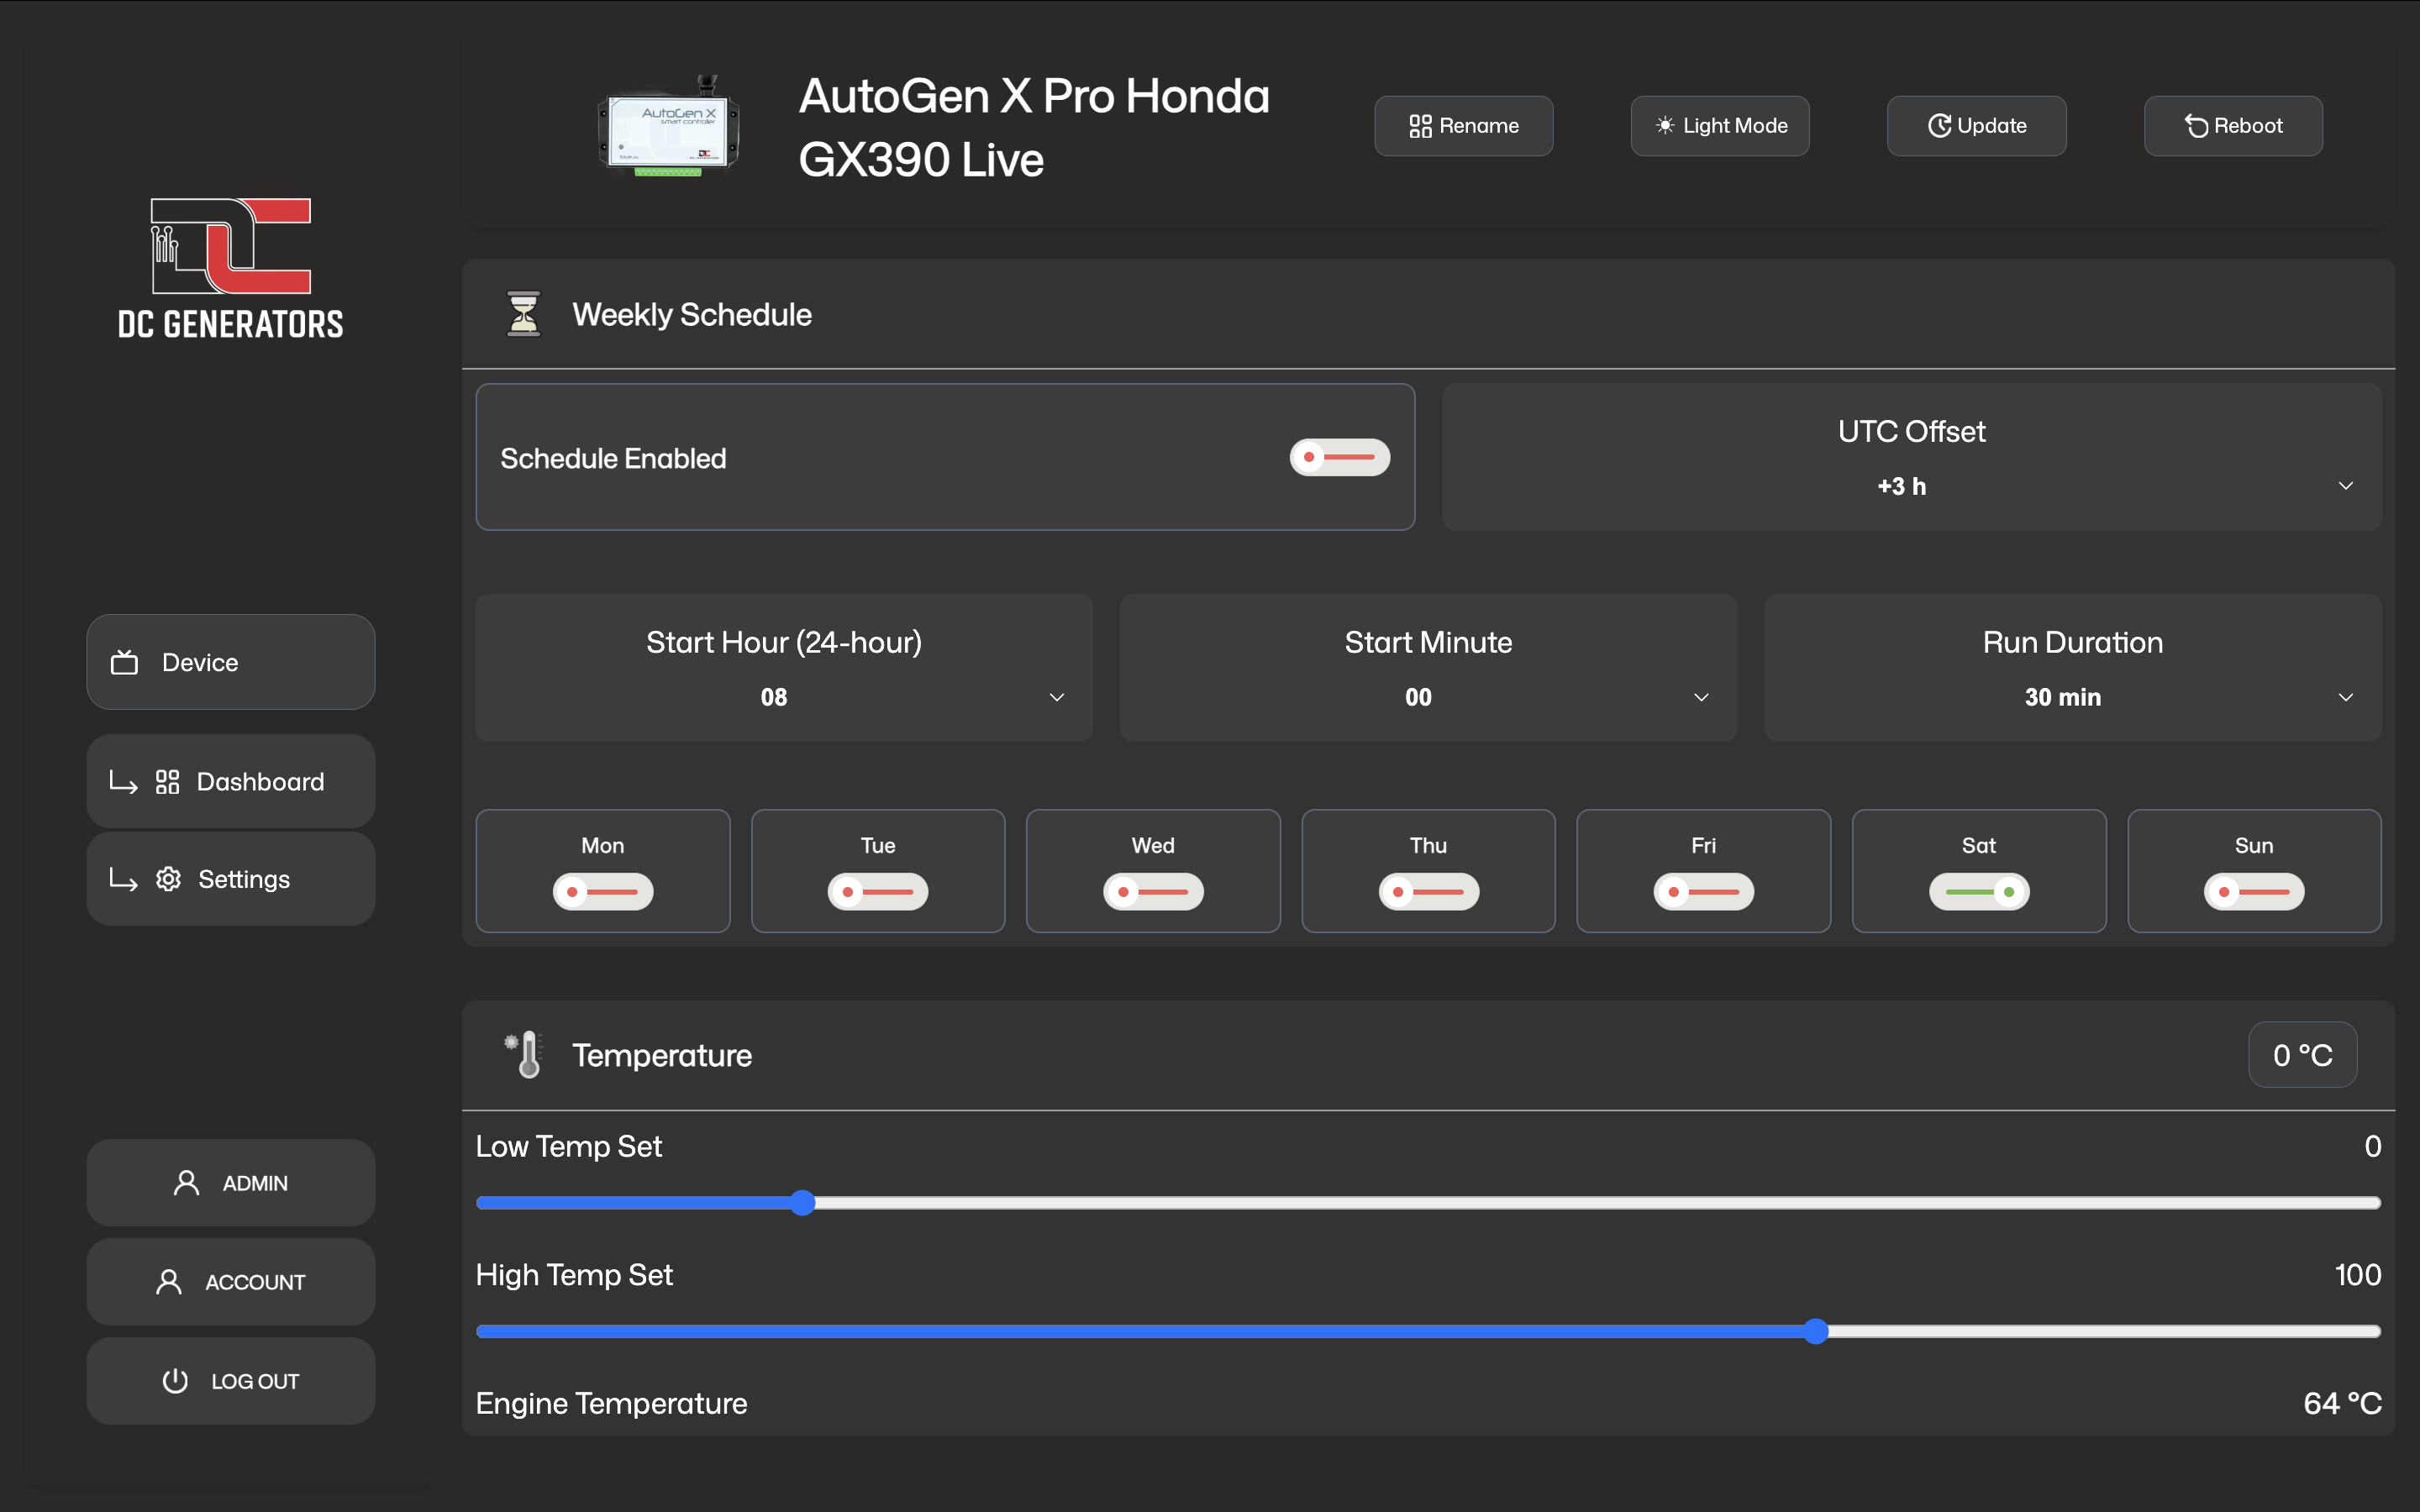Click the 'Engine Temperature' label
Viewport: 2420px width, 1512px height.
click(611, 1403)
